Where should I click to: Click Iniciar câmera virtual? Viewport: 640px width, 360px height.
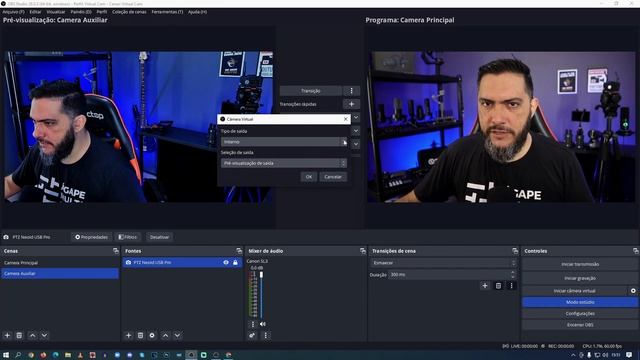[x=575, y=291]
